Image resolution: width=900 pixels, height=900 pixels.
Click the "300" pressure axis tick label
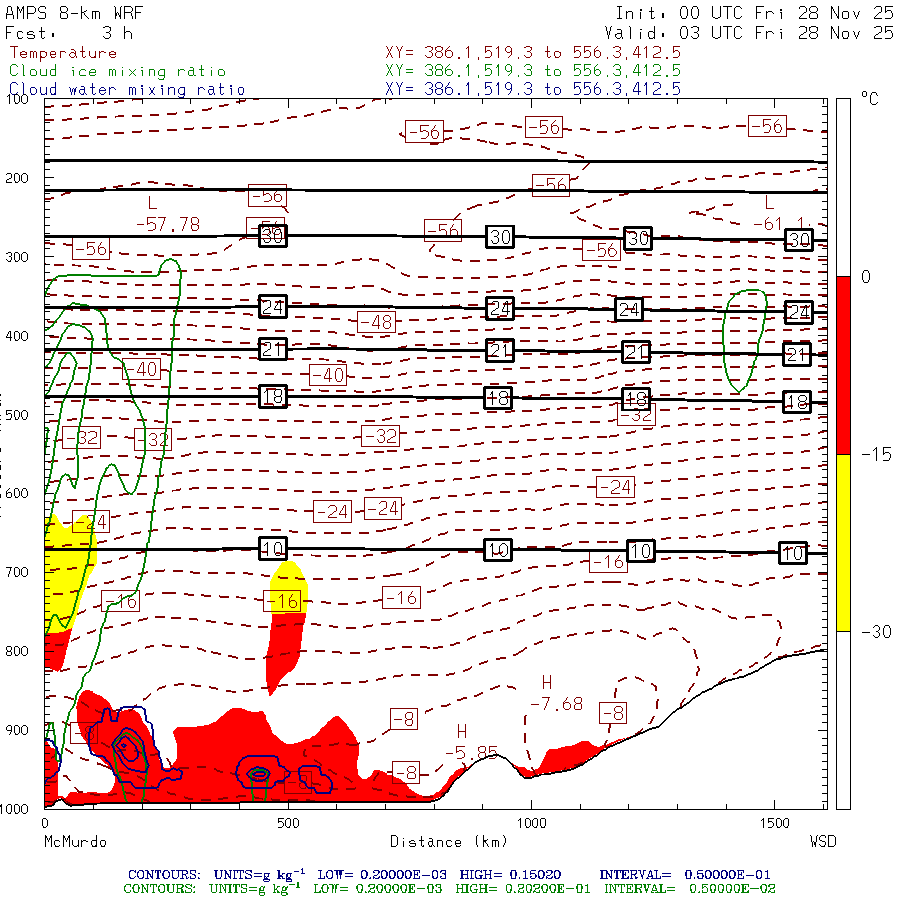click(17, 257)
